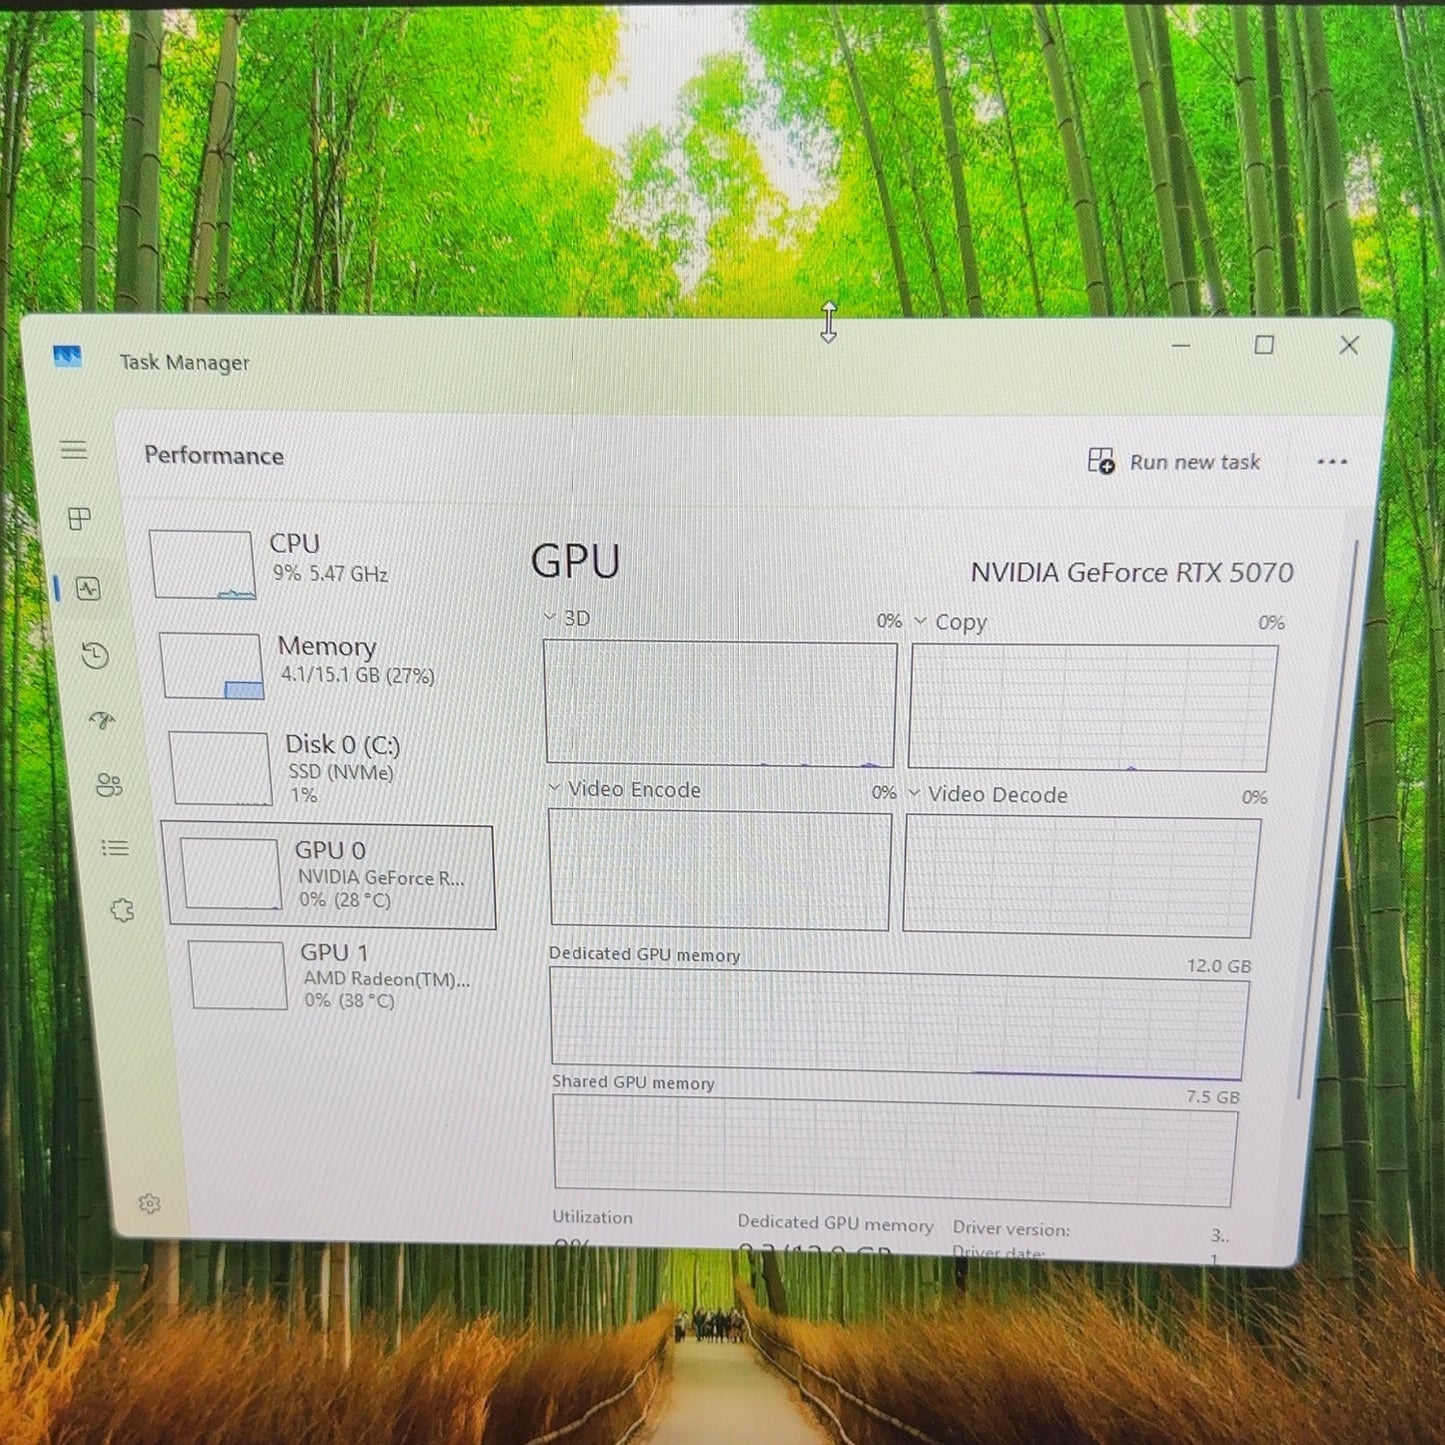Click the Disk 0 mini graph thumbnail

tap(221, 768)
